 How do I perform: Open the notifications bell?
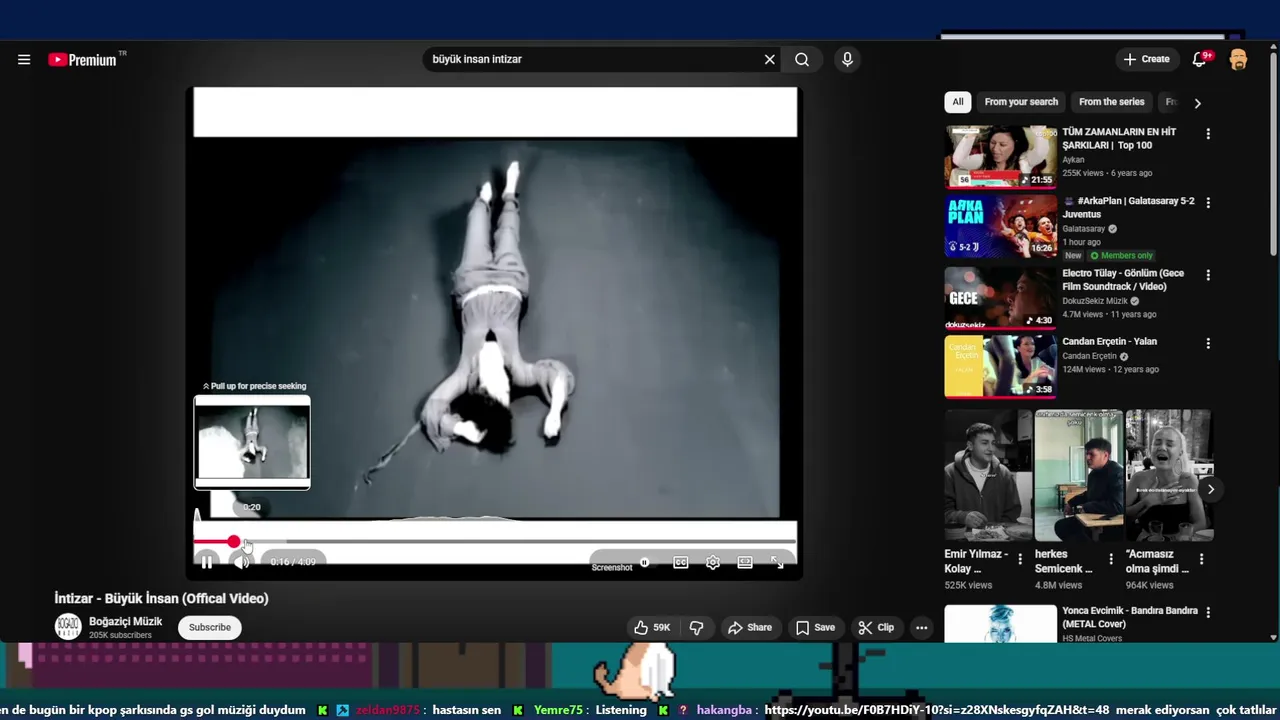1200,59
